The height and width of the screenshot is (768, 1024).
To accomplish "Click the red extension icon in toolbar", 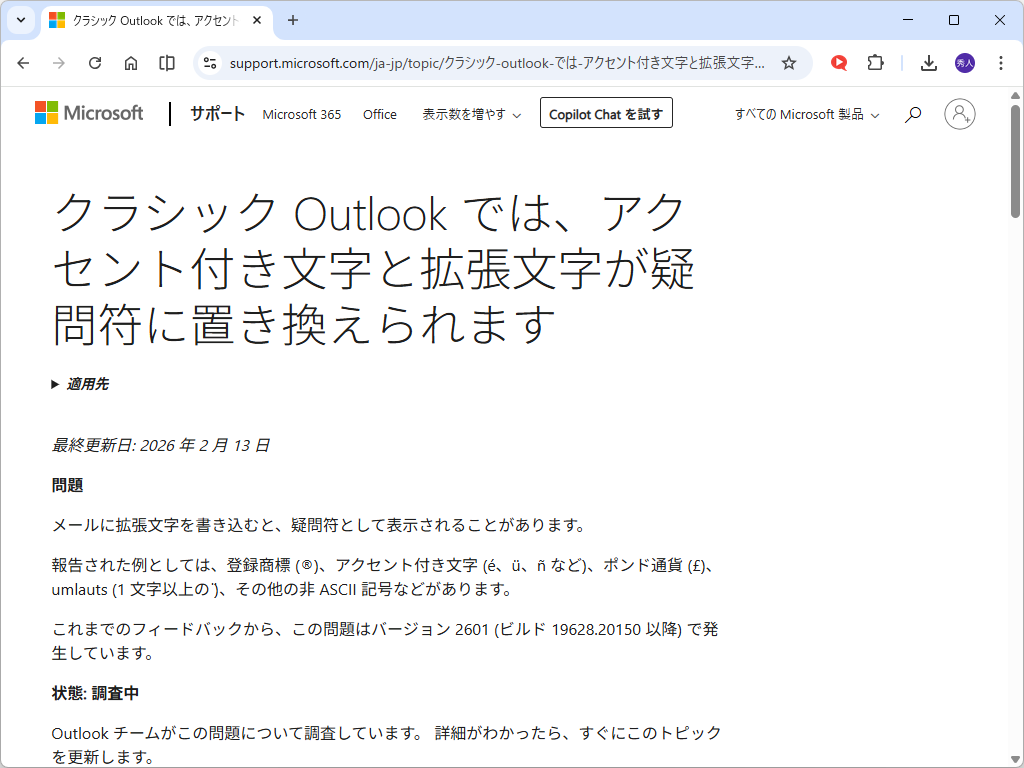I will [x=838, y=62].
